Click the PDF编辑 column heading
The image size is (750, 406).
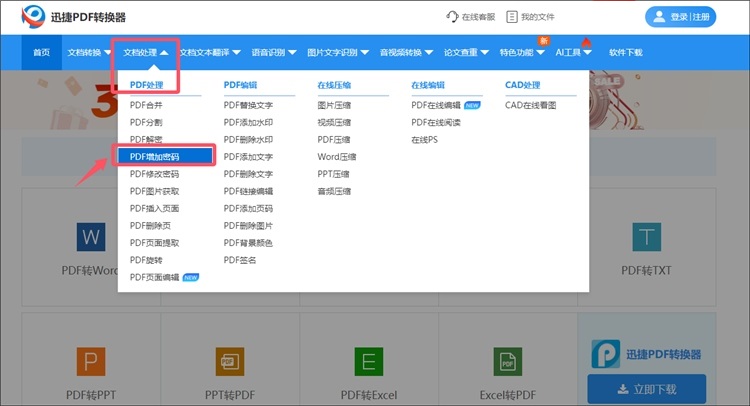[240, 85]
